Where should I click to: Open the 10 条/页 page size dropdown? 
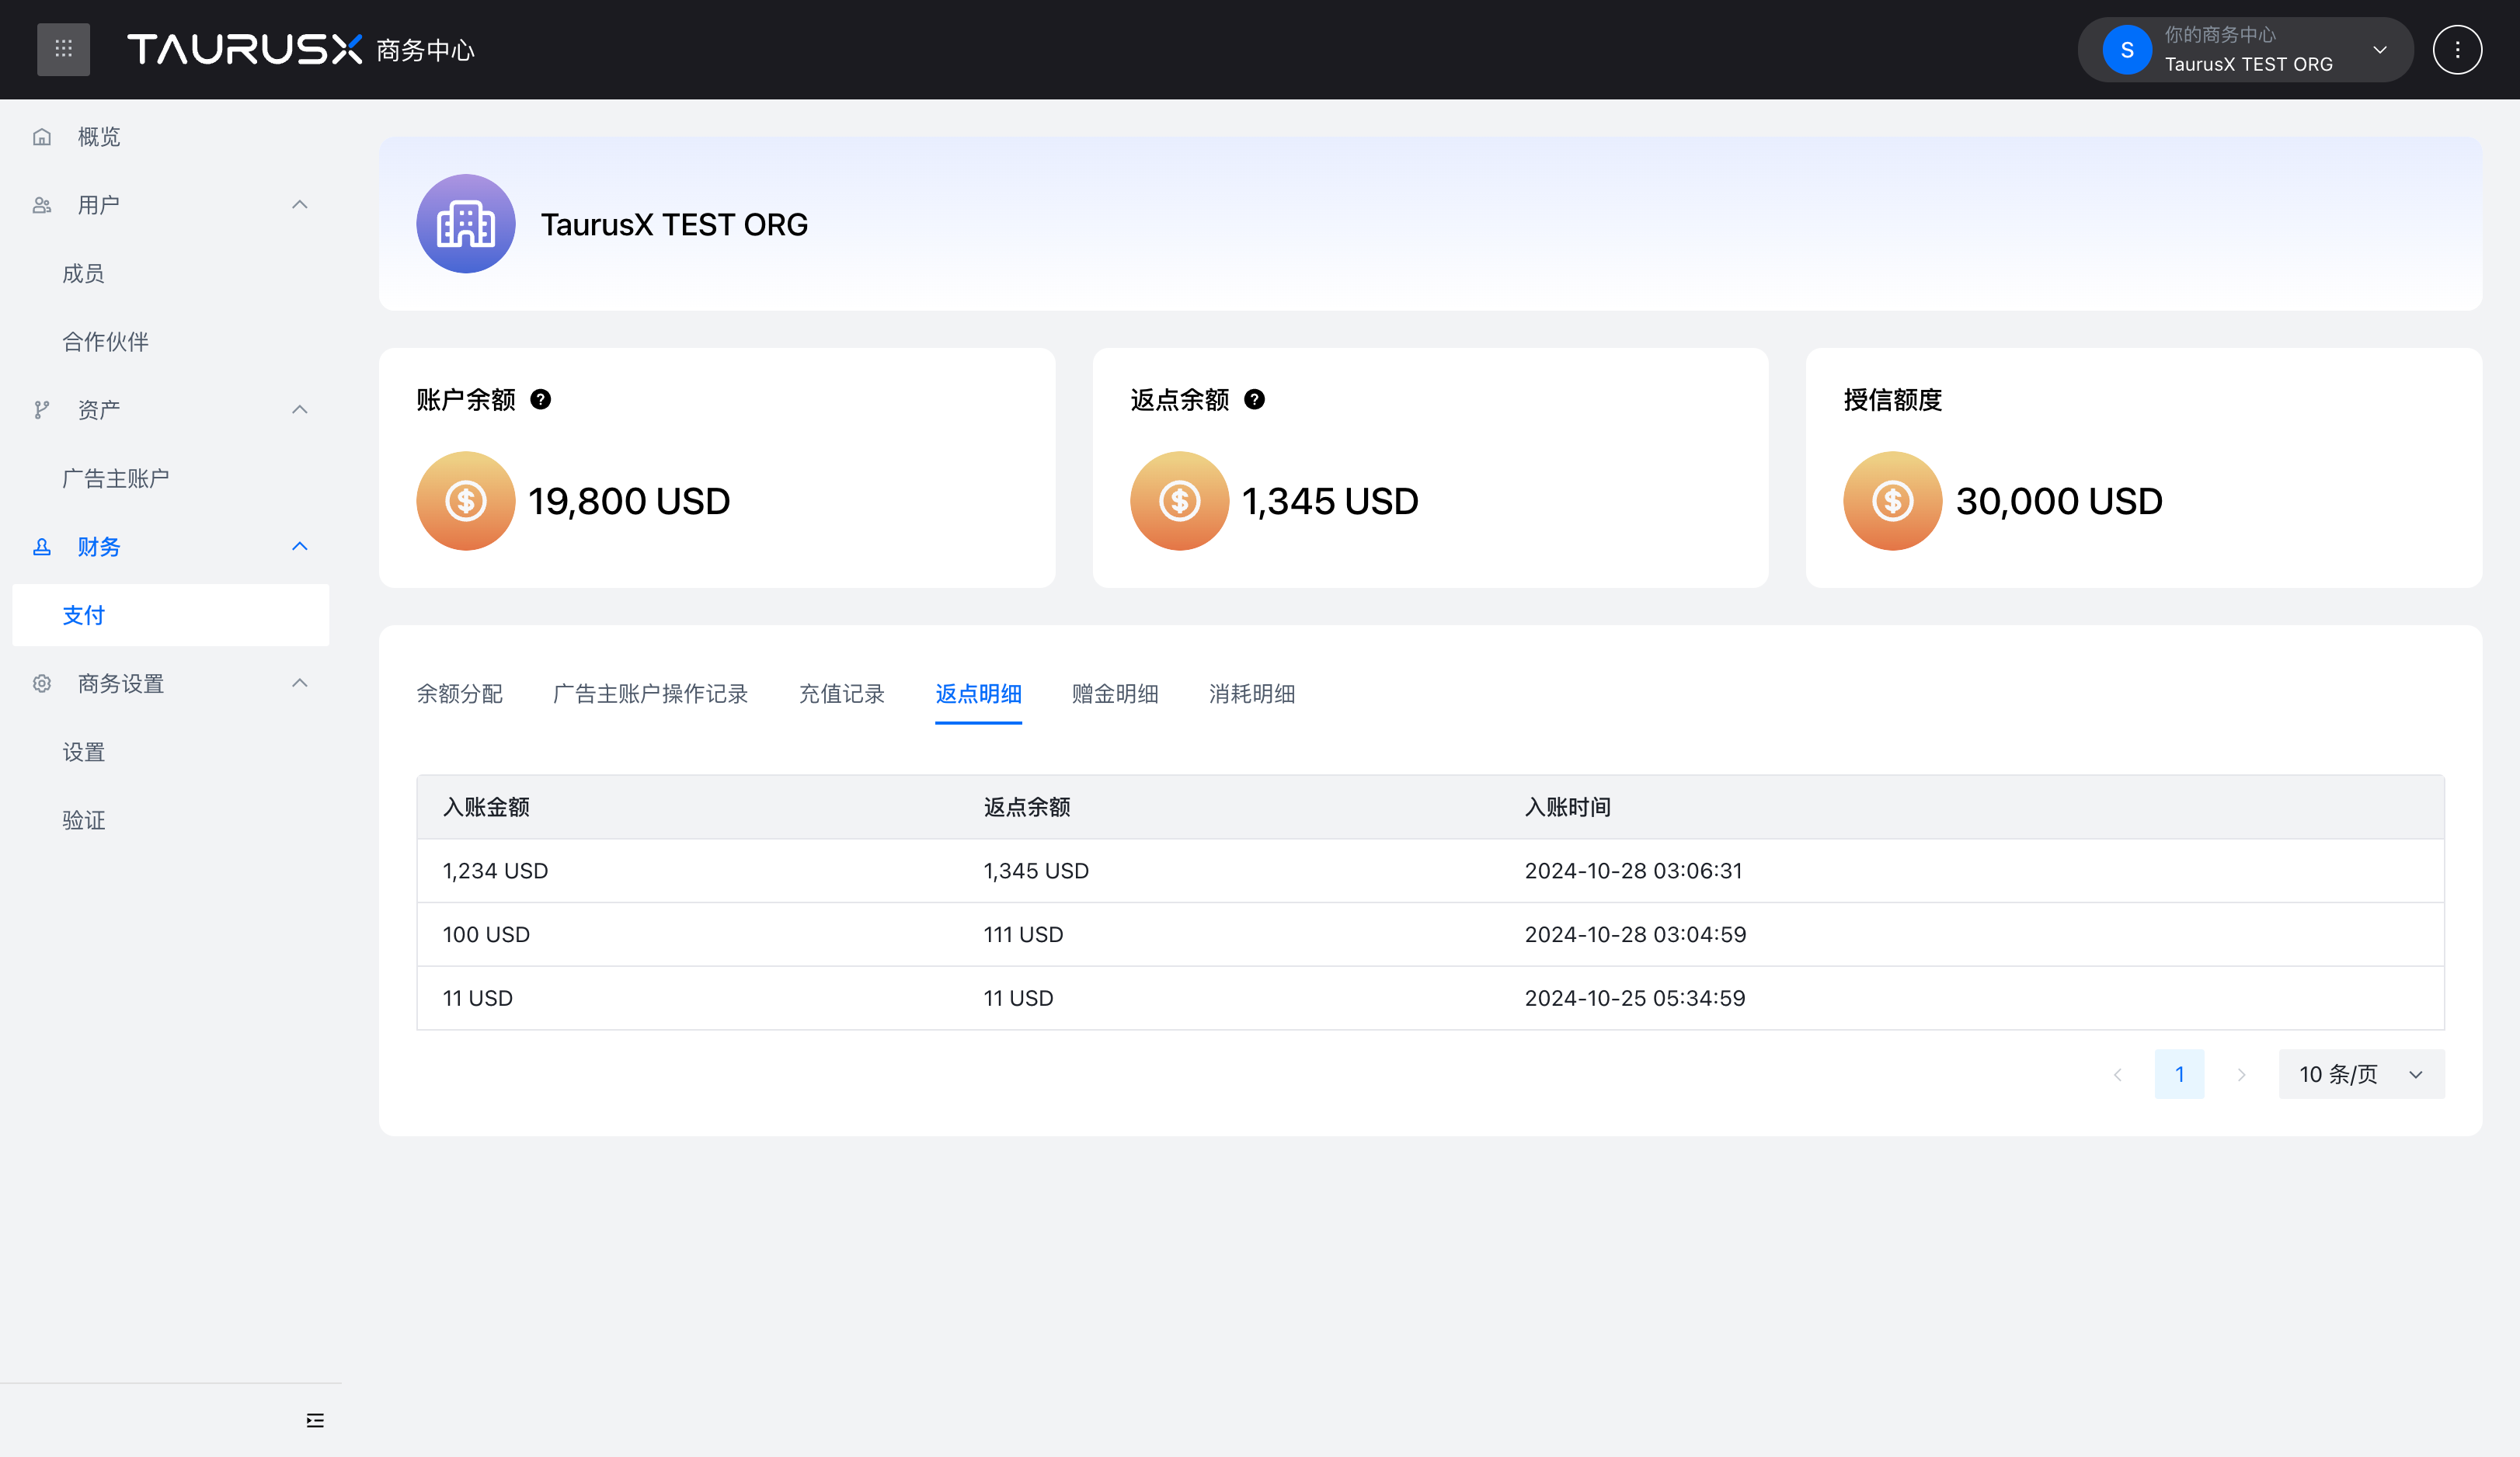point(2361,1075)
